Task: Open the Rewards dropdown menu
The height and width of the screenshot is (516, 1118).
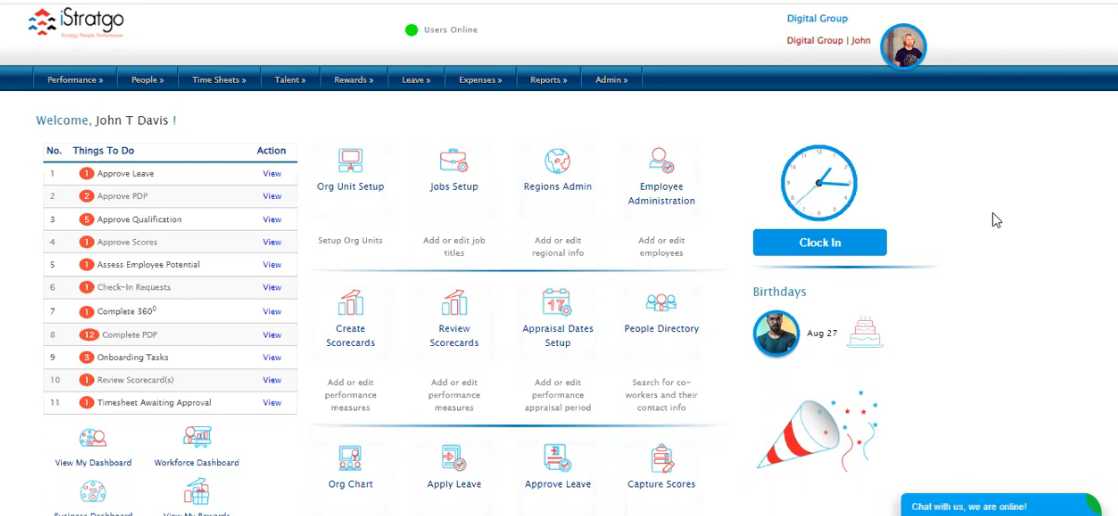Action: pos(354,80)
